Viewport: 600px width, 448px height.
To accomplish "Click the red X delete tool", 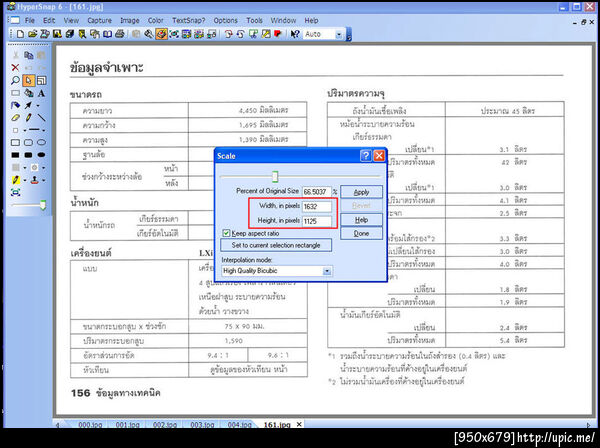I will pyautogui.click(x=15, y=68).
